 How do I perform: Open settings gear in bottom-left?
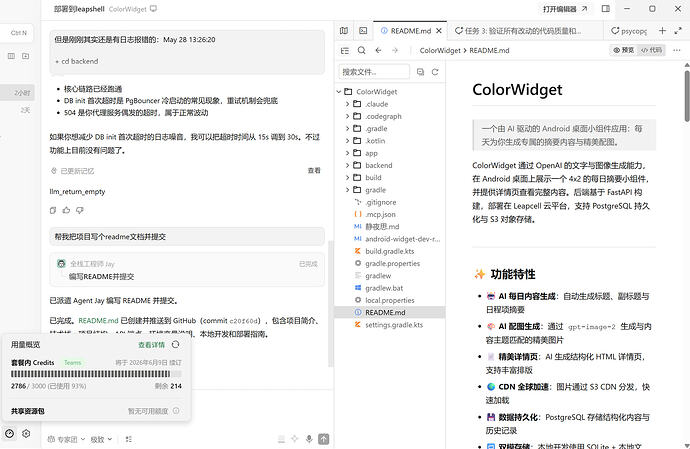[x=26, y=434]
